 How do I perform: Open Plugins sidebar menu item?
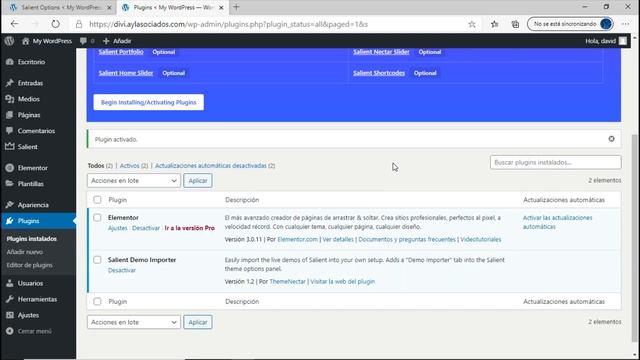tap(28, 221)
